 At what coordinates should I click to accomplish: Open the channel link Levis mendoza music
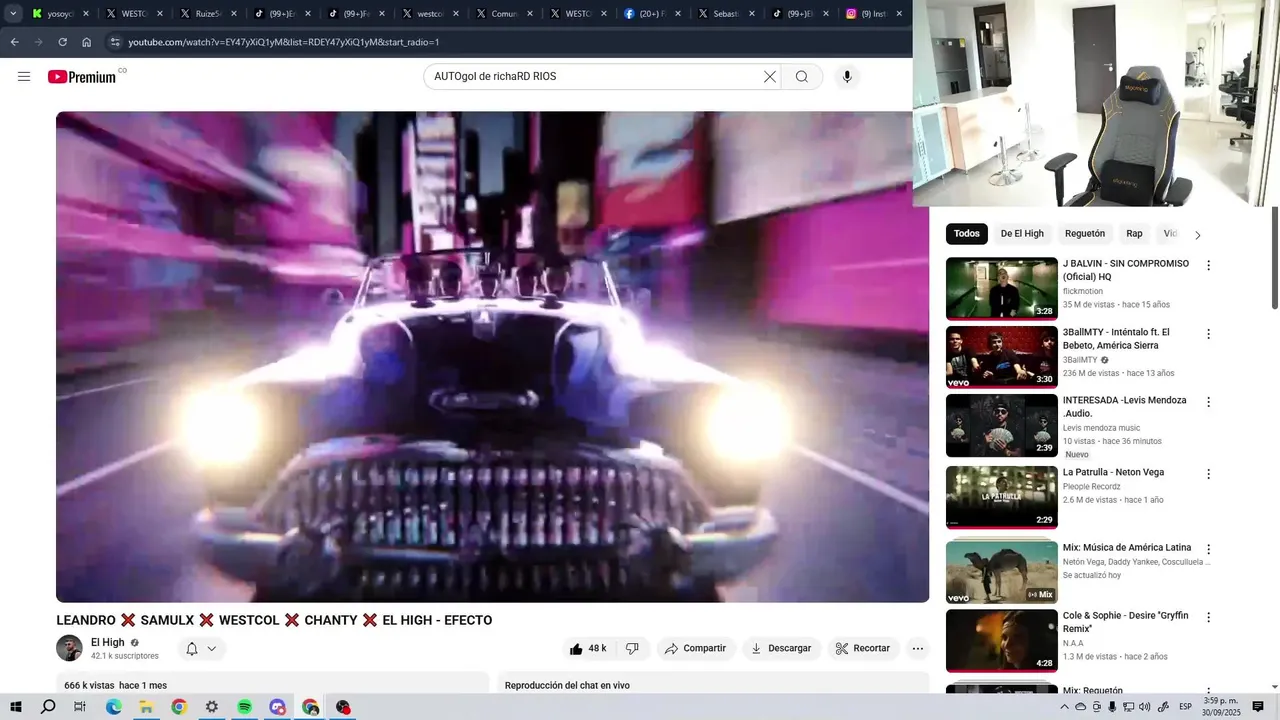coord(1101,428)
